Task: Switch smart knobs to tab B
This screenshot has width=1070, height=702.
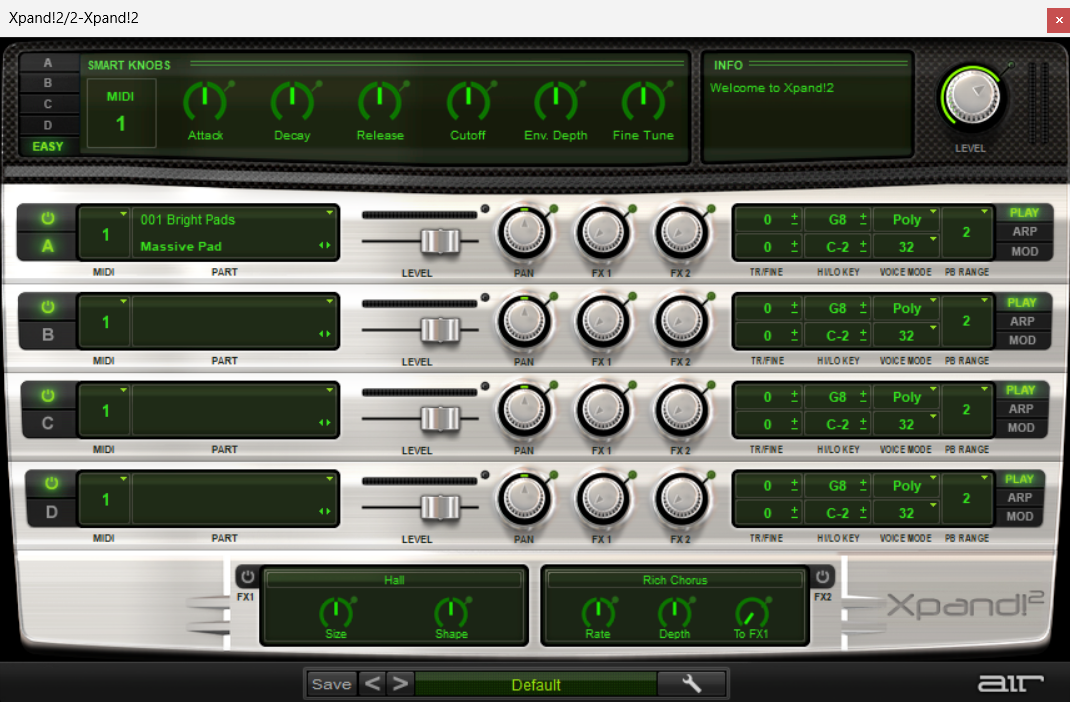Action: point(48,83)
